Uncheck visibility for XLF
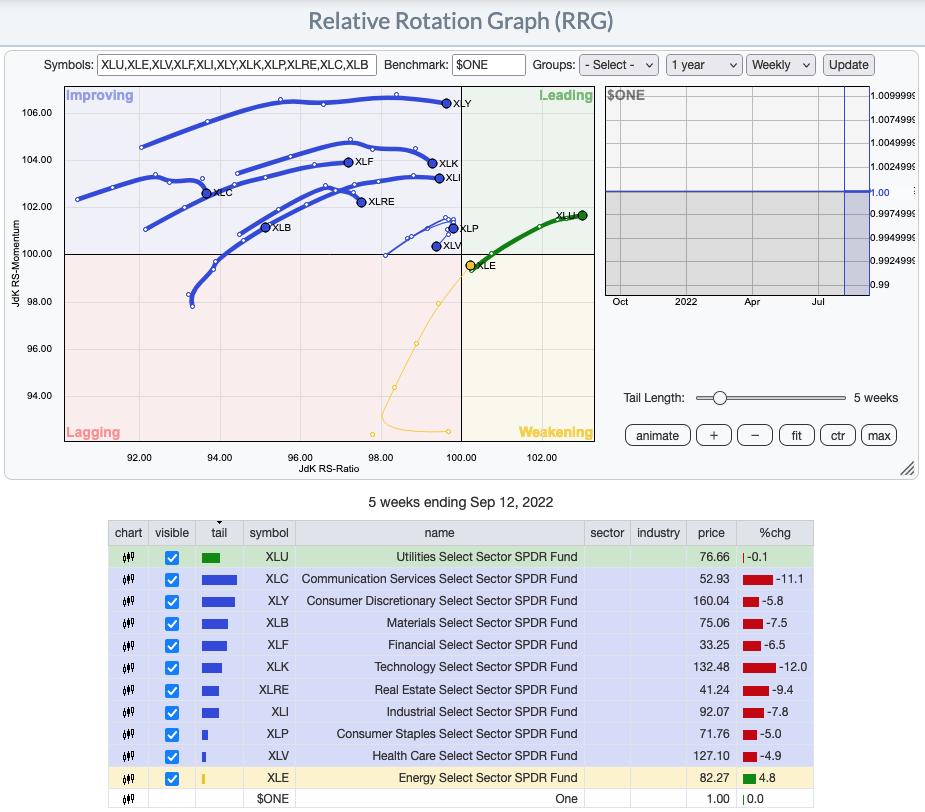 pyautogui.click(x=172, y=646)
